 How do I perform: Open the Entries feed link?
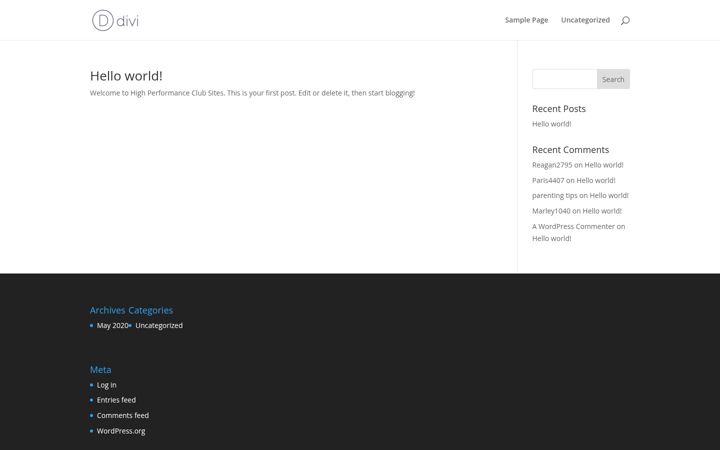coord(116,400)
